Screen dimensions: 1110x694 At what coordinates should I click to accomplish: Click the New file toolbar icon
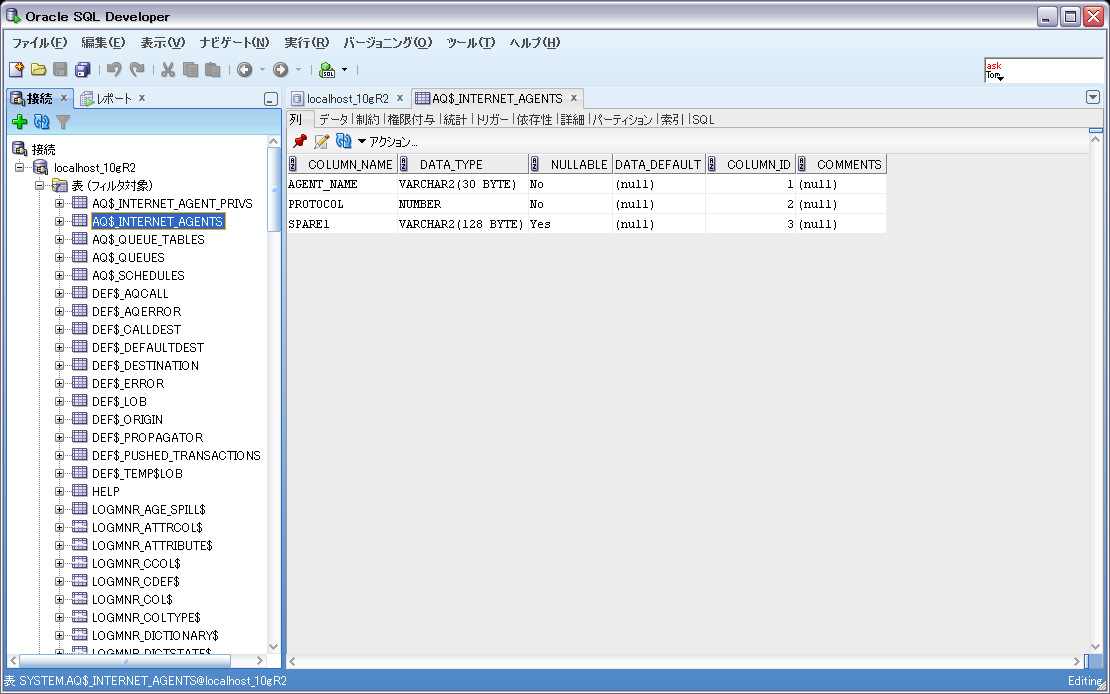pos(16,69)
